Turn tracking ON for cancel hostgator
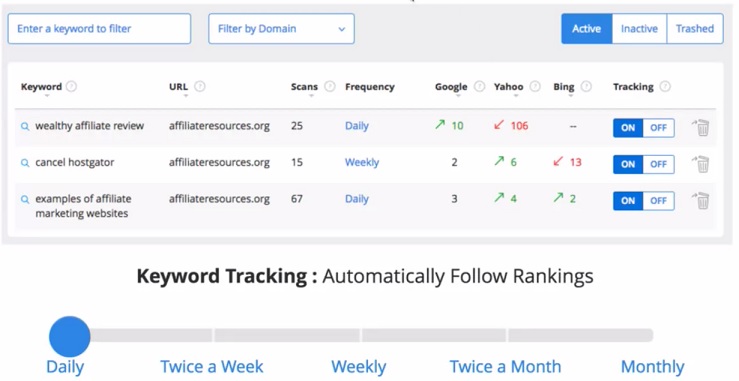Screen dimensions: 739x381 pyautogui.click(x=628, y=164)
